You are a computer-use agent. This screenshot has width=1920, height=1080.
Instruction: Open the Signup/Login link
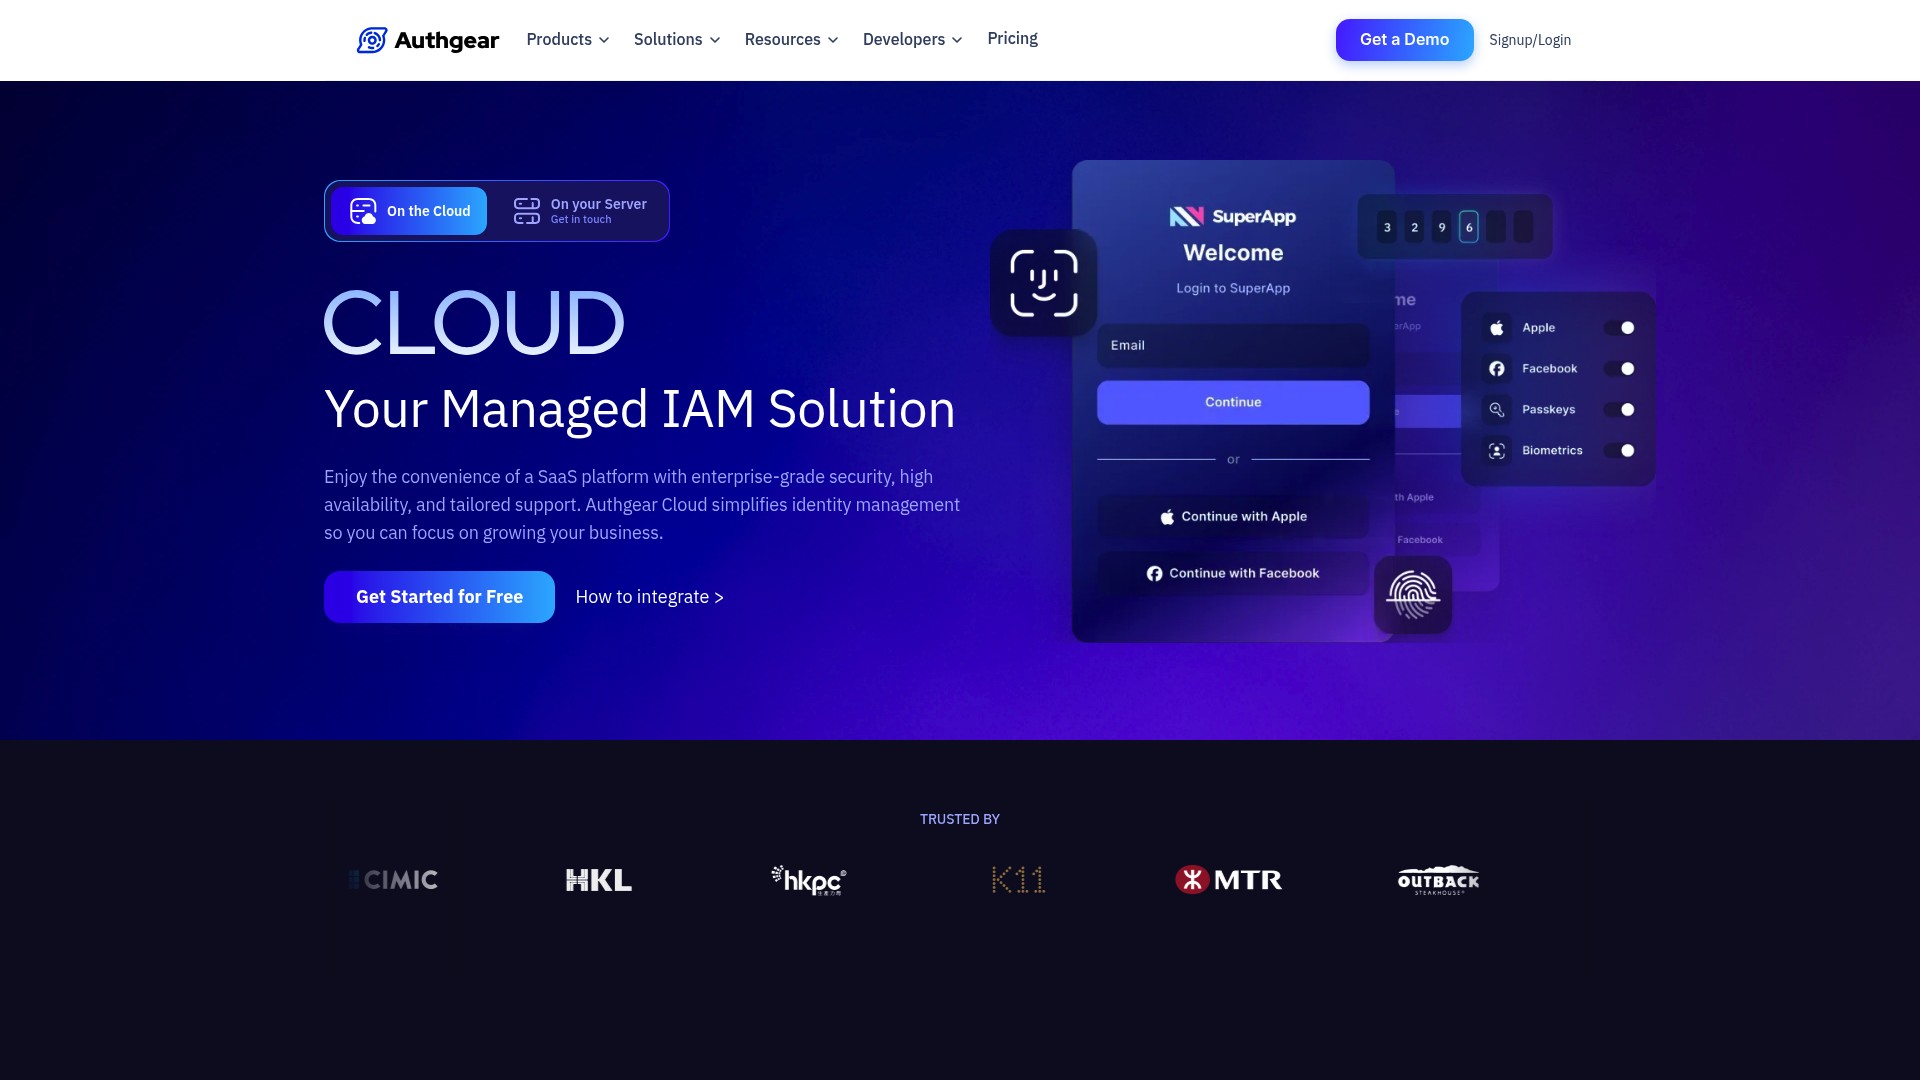coord(1530,40)
